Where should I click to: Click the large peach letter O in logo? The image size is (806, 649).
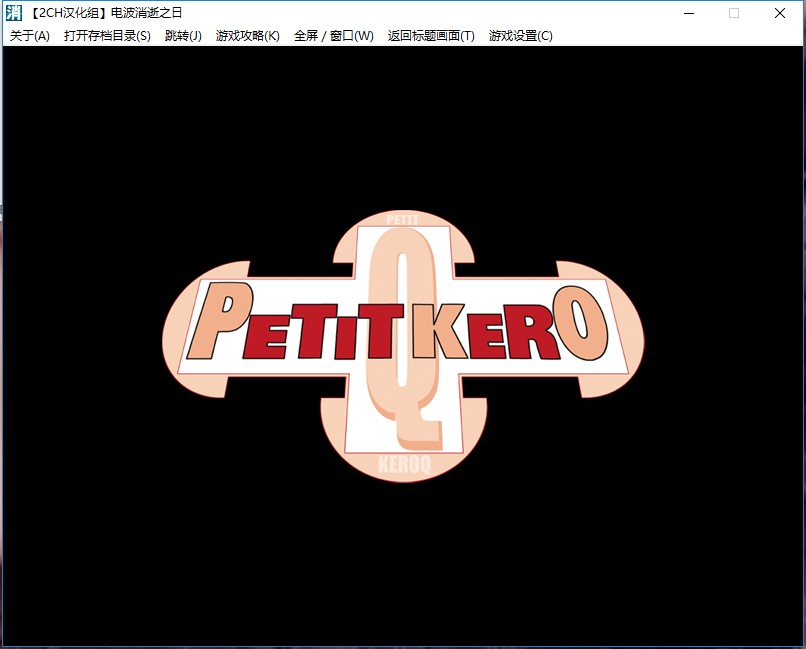coord(583,320)
